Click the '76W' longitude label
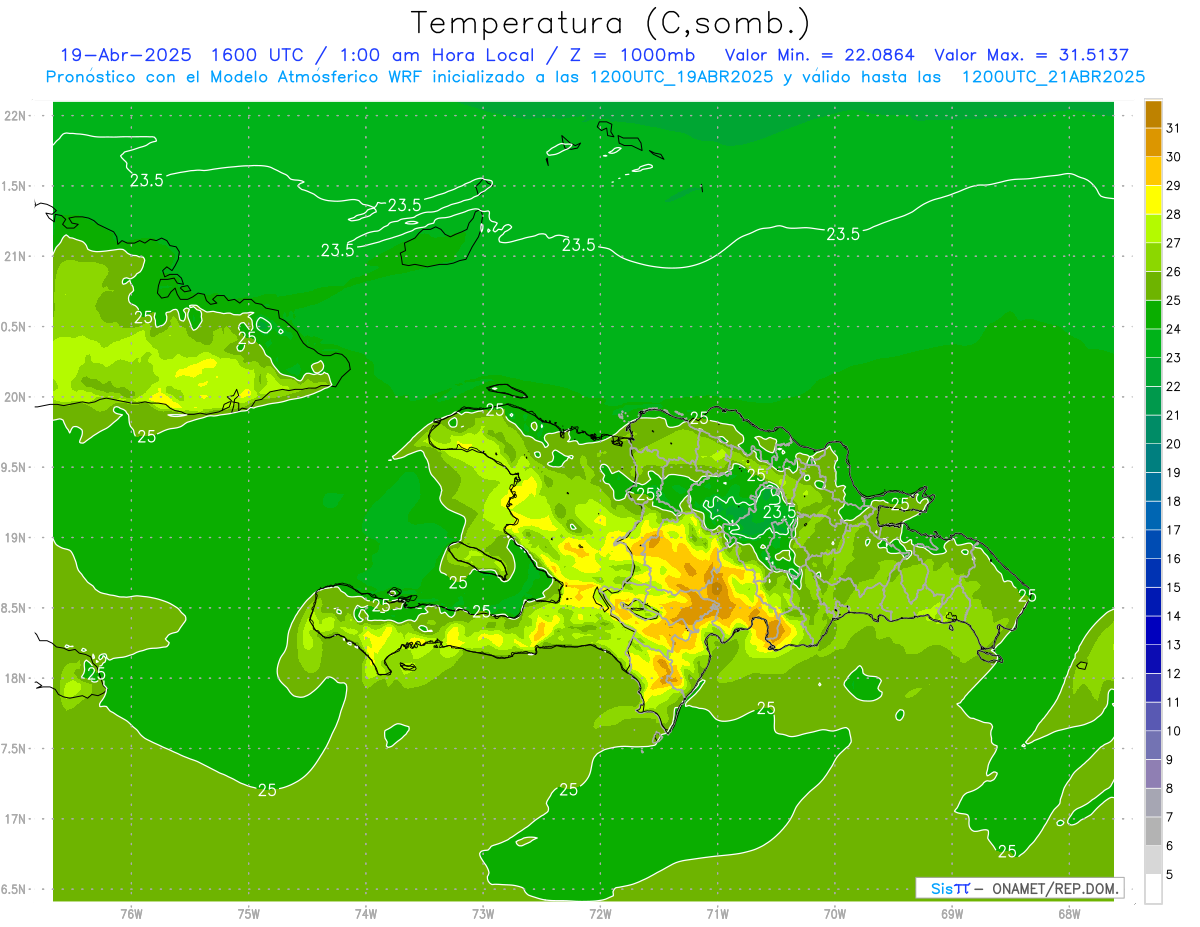The height and width of the screenshot is (927, 1200). pos(131,915)
